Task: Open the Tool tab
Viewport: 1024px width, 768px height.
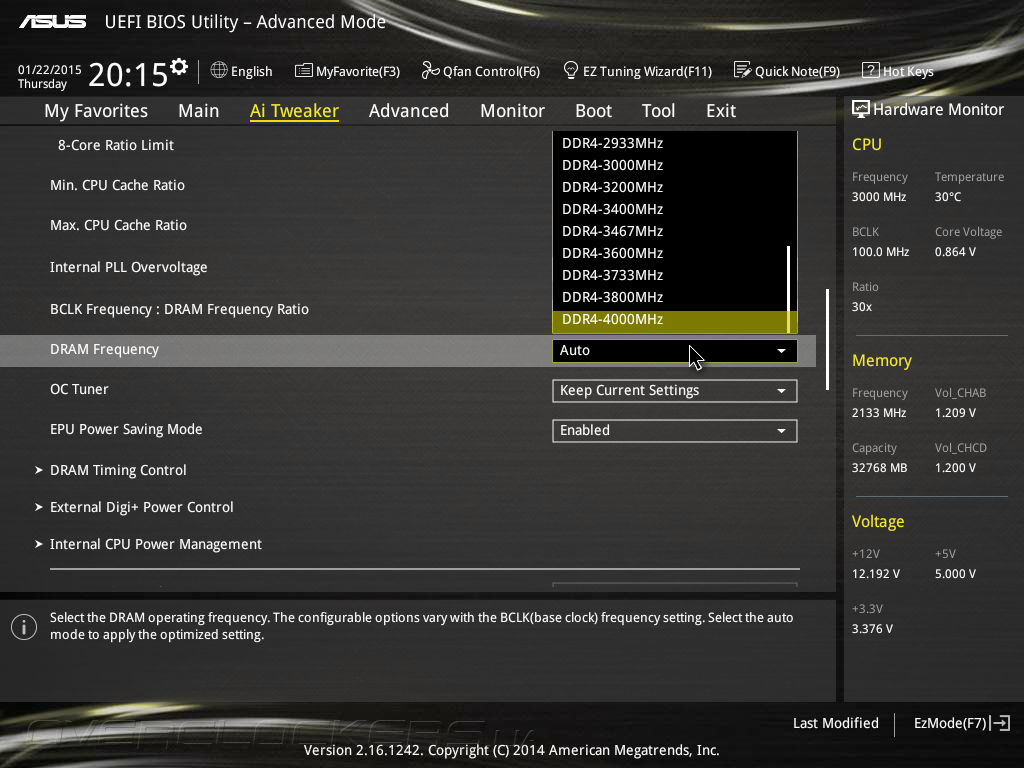Action: (658, 111)
